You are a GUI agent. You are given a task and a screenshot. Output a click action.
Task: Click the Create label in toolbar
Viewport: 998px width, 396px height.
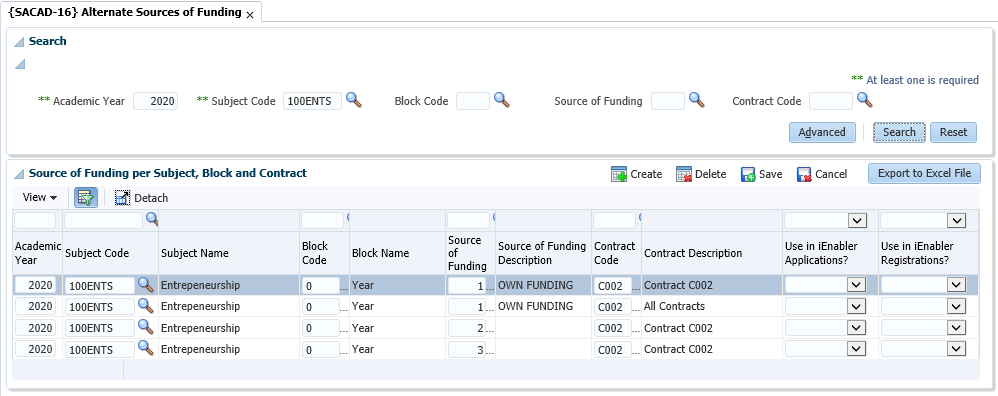click(646, 174)
